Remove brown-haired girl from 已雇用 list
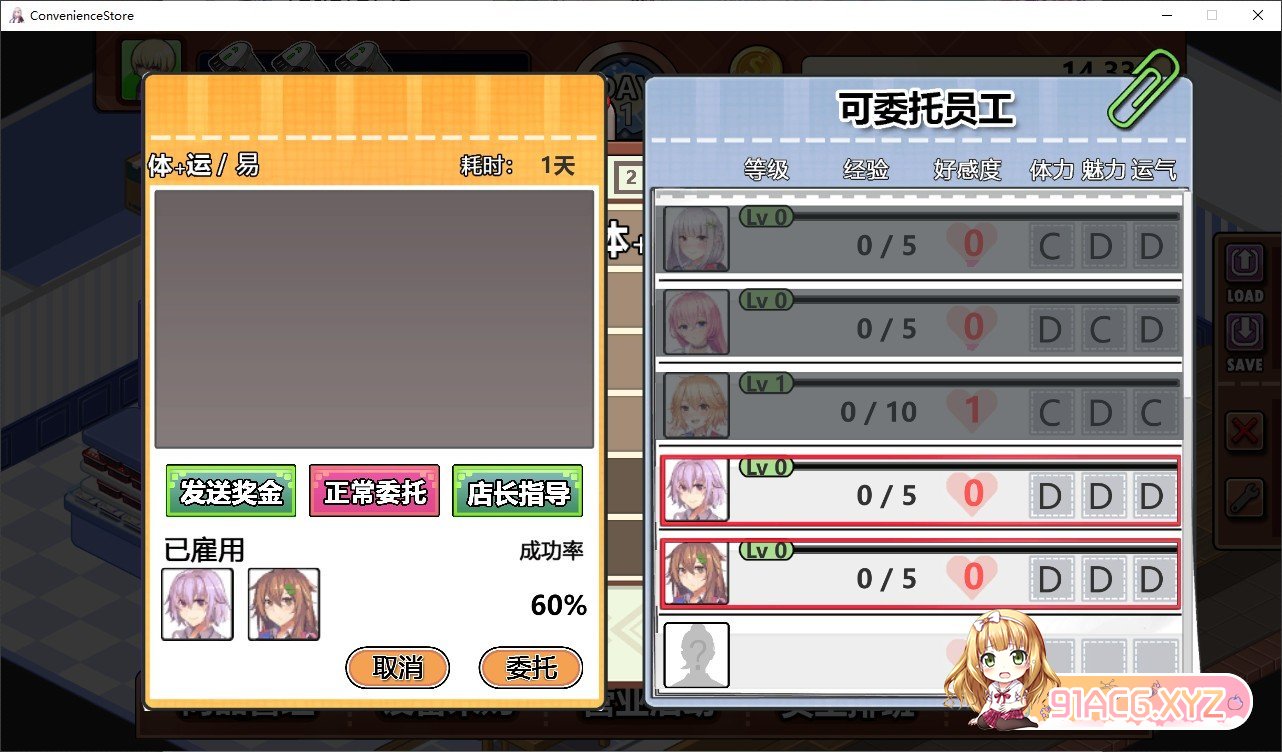 pos(284,604)
